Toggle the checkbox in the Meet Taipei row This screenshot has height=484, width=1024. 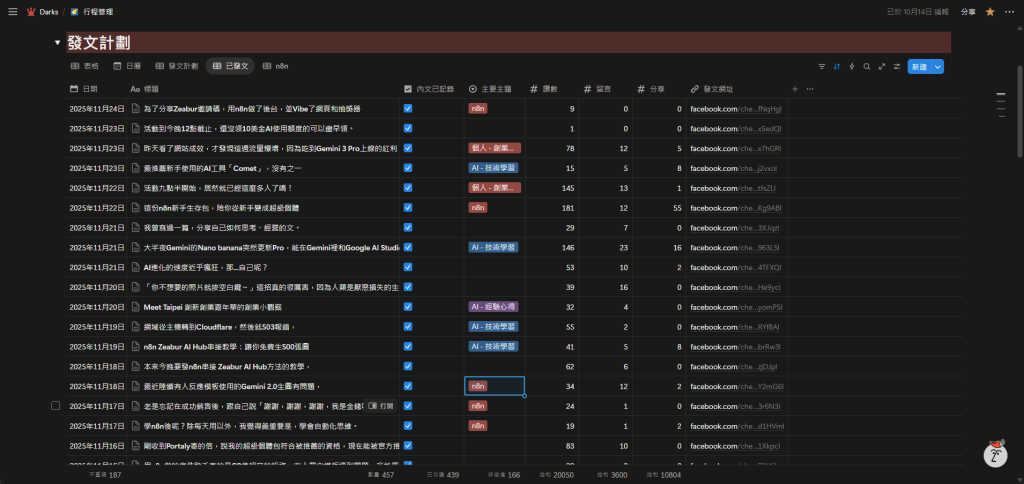[407, 307]
